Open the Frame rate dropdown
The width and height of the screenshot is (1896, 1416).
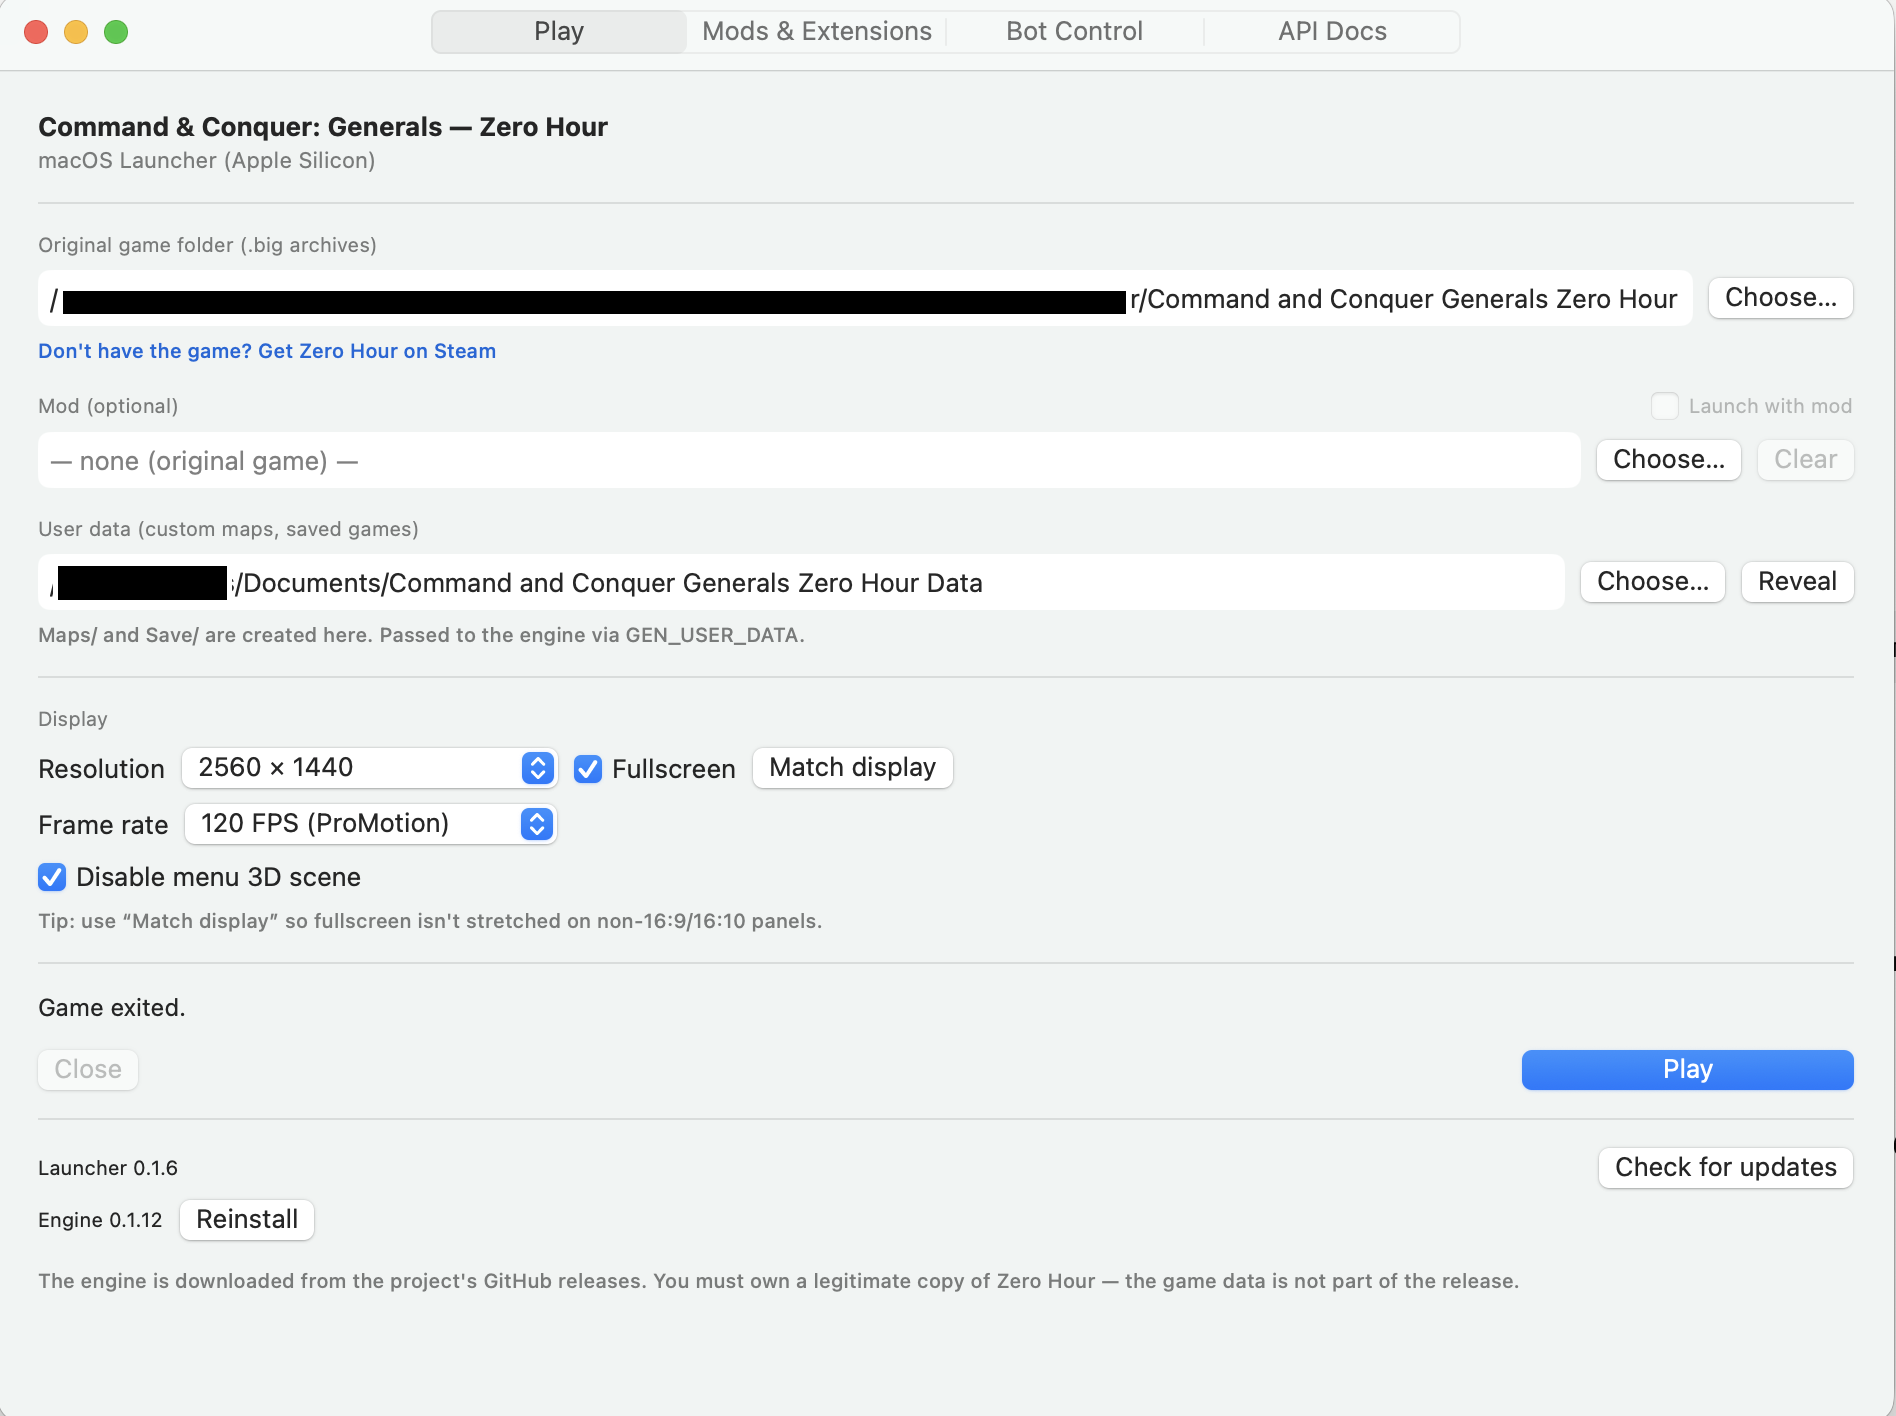[x=370, y=824]
